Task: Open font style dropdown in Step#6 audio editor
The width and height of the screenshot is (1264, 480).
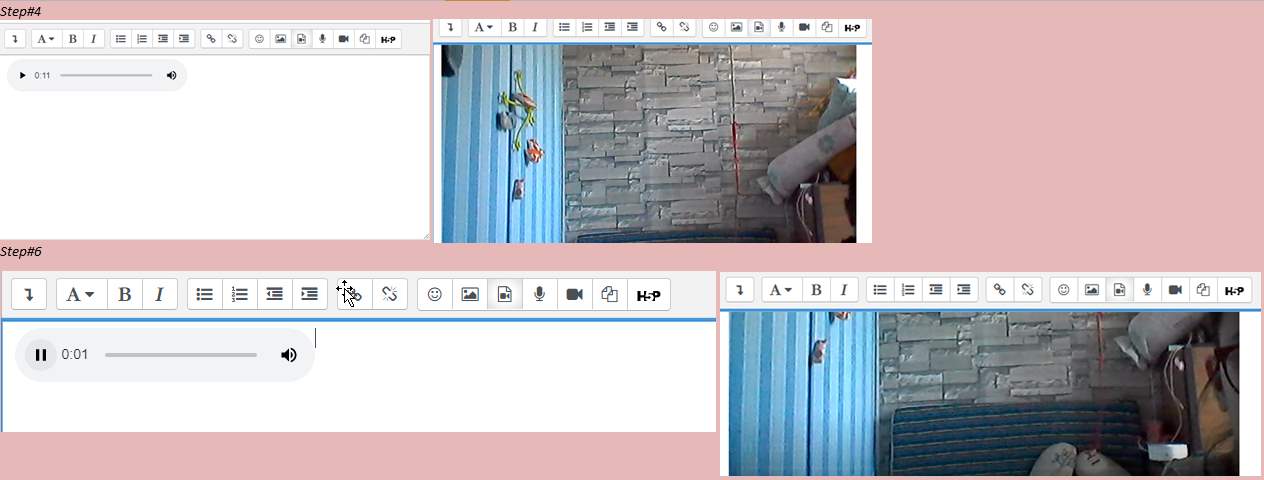Action: click(x=81, y=294)
